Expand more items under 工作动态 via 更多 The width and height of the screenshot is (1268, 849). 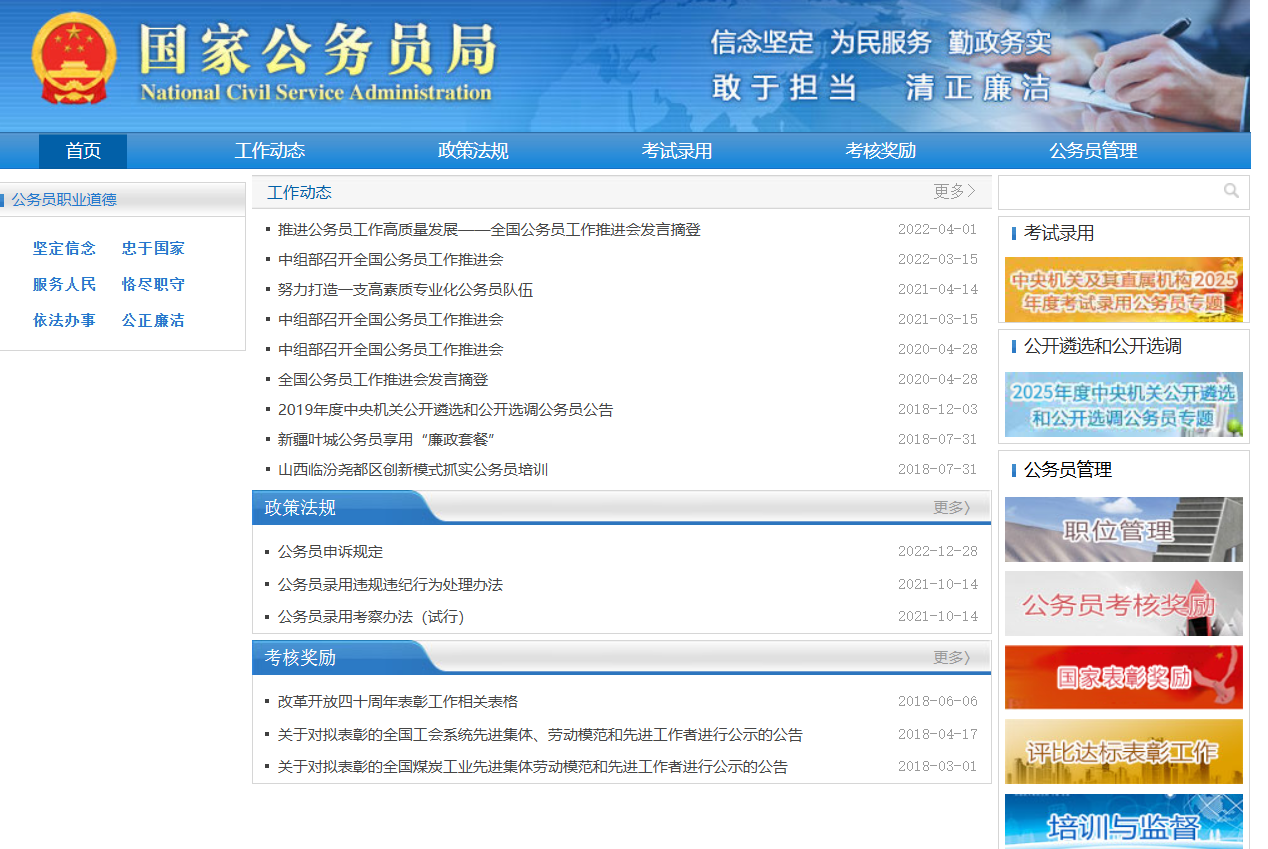(x=950, y=191)
